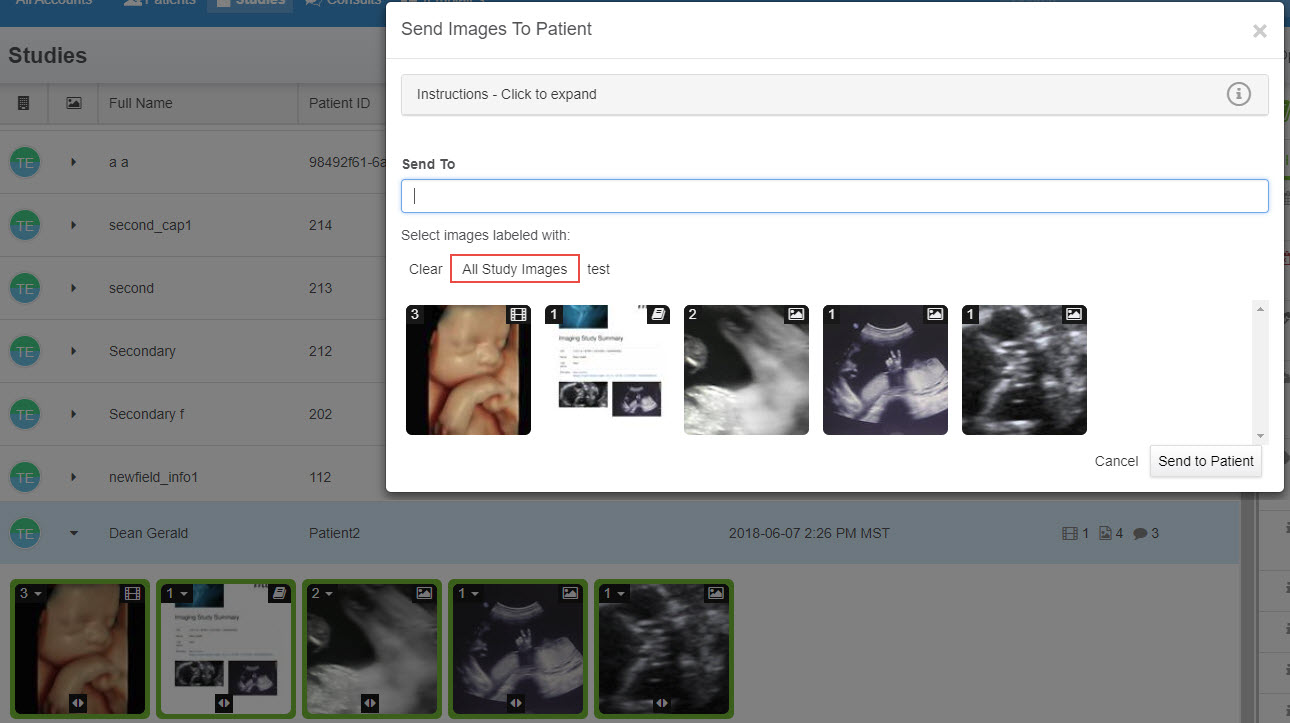Image resolution: width=1290 pixels, height=723 pixels.
Task: Open the '2' count dropdown on the green-bordered thumbnail
Action: pyautogui.click(x=321, y=593)
